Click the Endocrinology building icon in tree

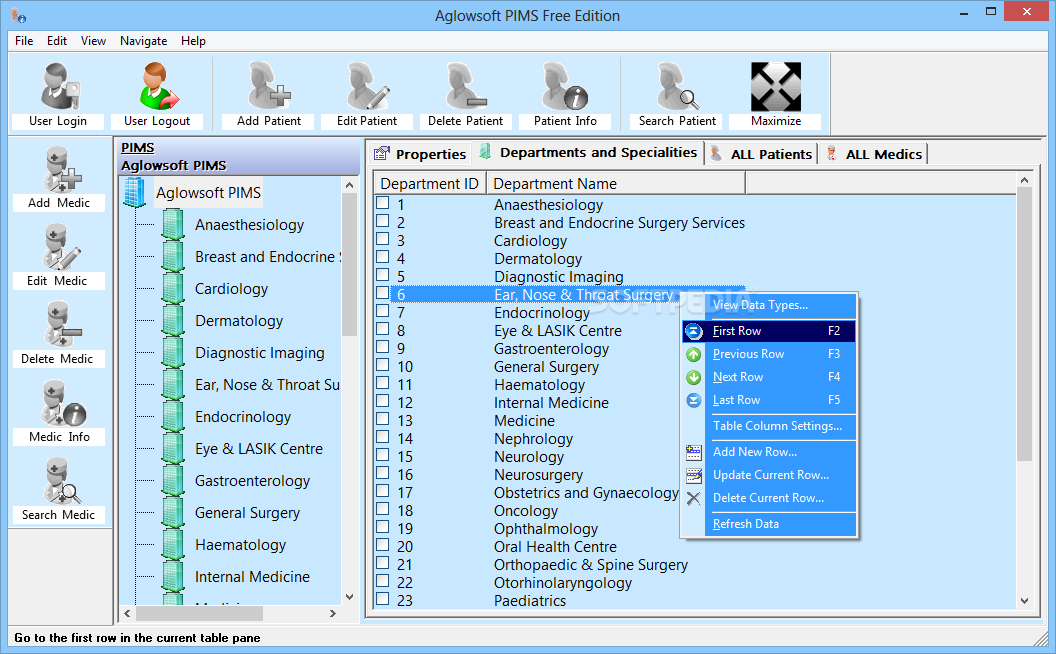(173, 416)
